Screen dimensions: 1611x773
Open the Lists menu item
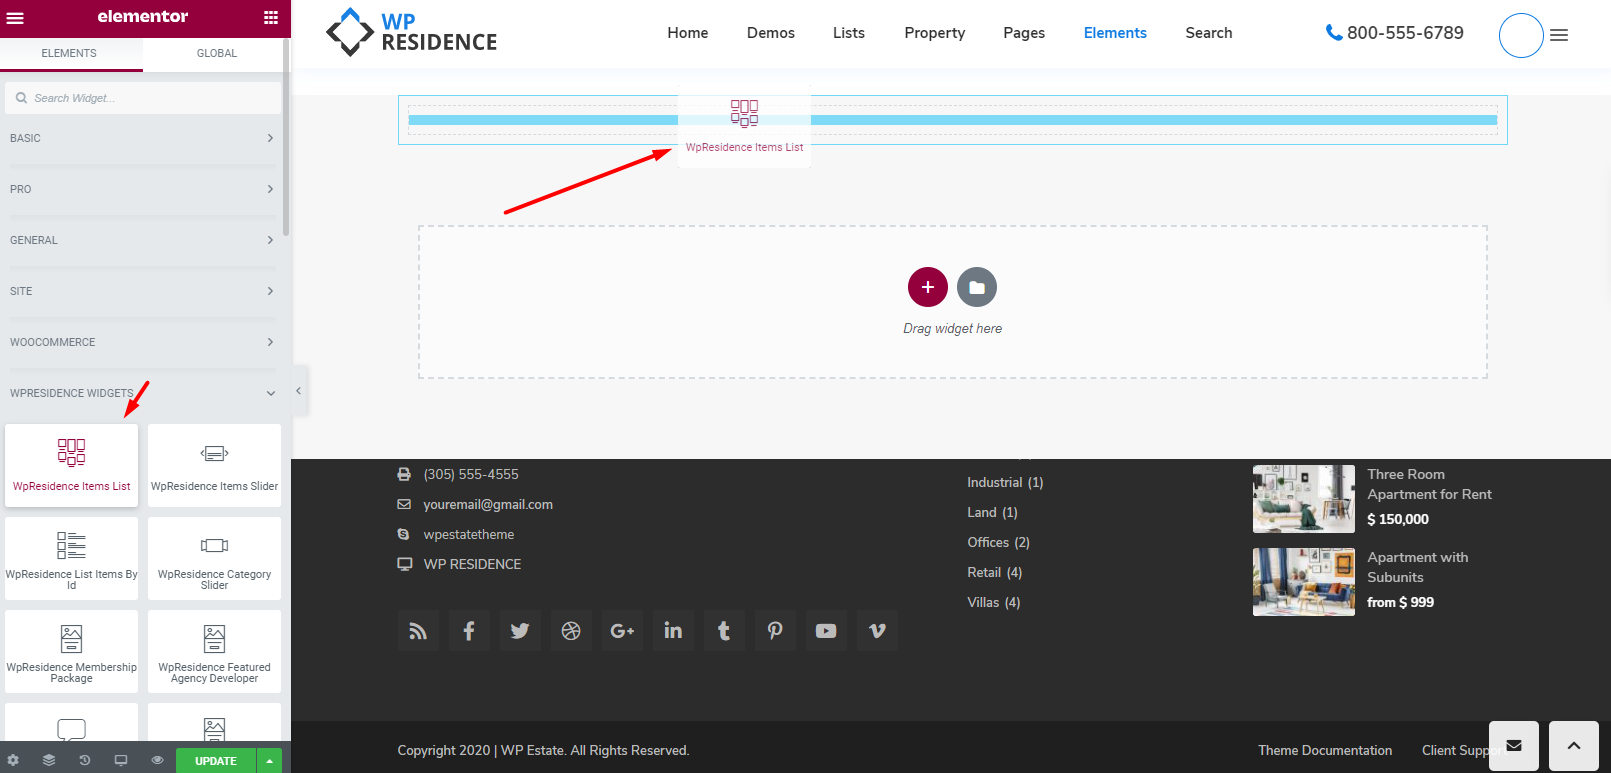[849, 33]
